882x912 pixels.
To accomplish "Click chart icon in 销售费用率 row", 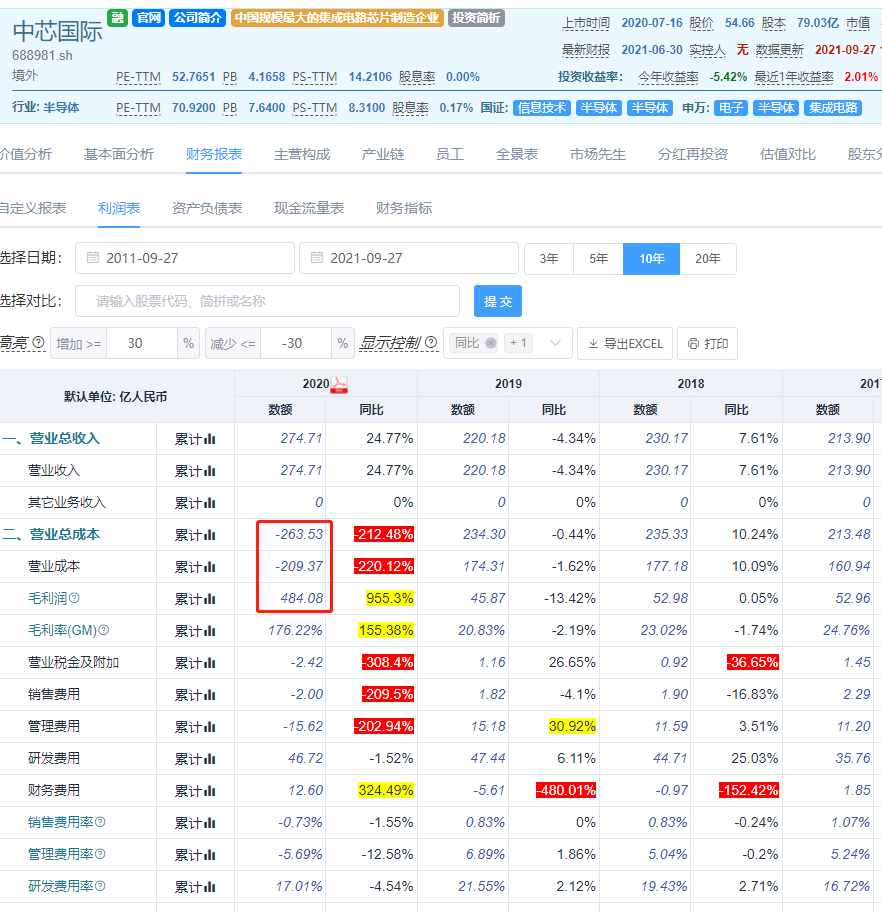I will (x=210, y=823).
